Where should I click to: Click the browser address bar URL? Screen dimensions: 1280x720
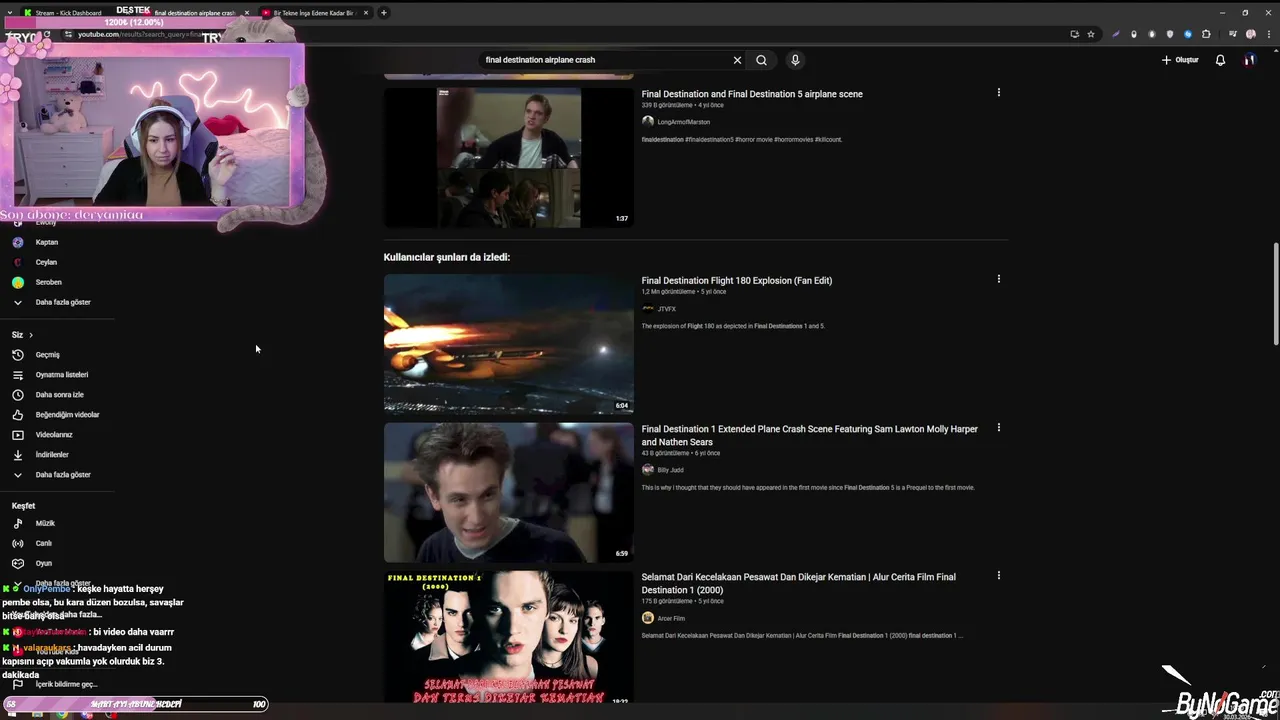140,34
